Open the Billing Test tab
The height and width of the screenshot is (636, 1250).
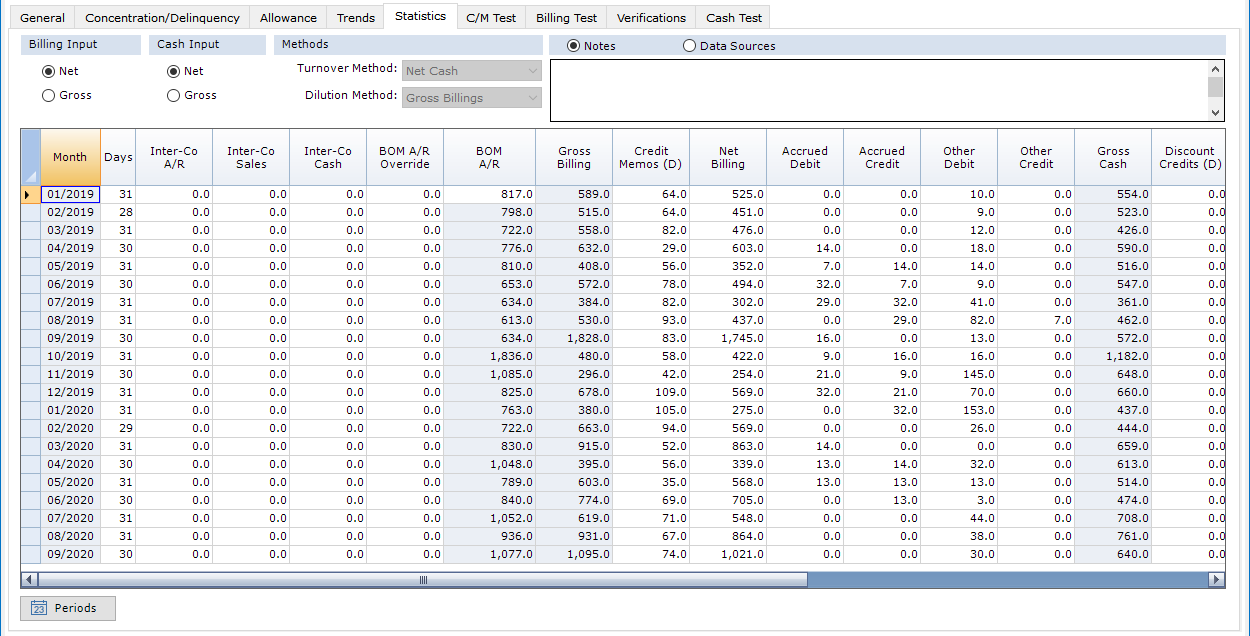(x=566, y=18)
